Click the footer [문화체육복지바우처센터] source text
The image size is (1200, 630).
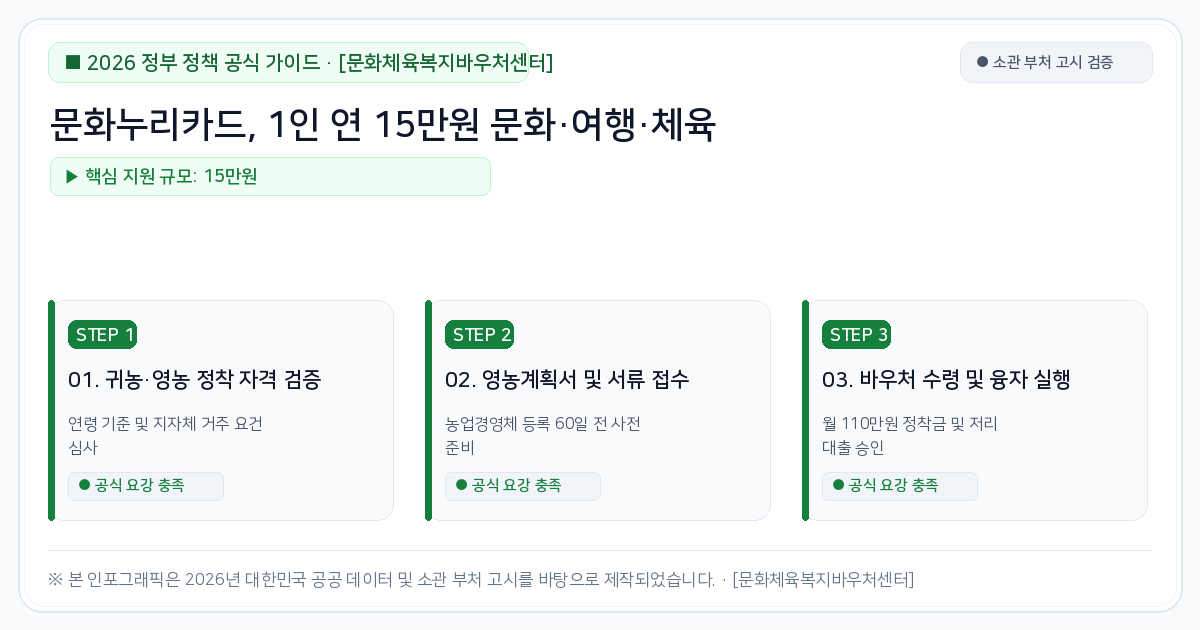click(x=823, y=579)
